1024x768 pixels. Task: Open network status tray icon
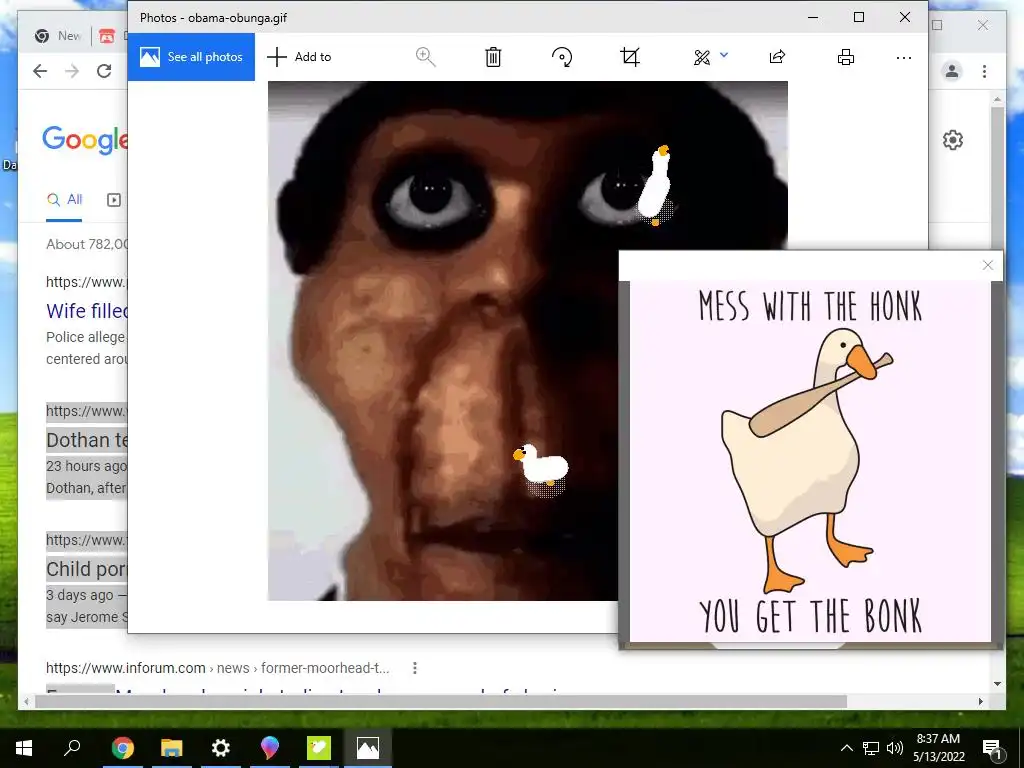coord(871,748)
